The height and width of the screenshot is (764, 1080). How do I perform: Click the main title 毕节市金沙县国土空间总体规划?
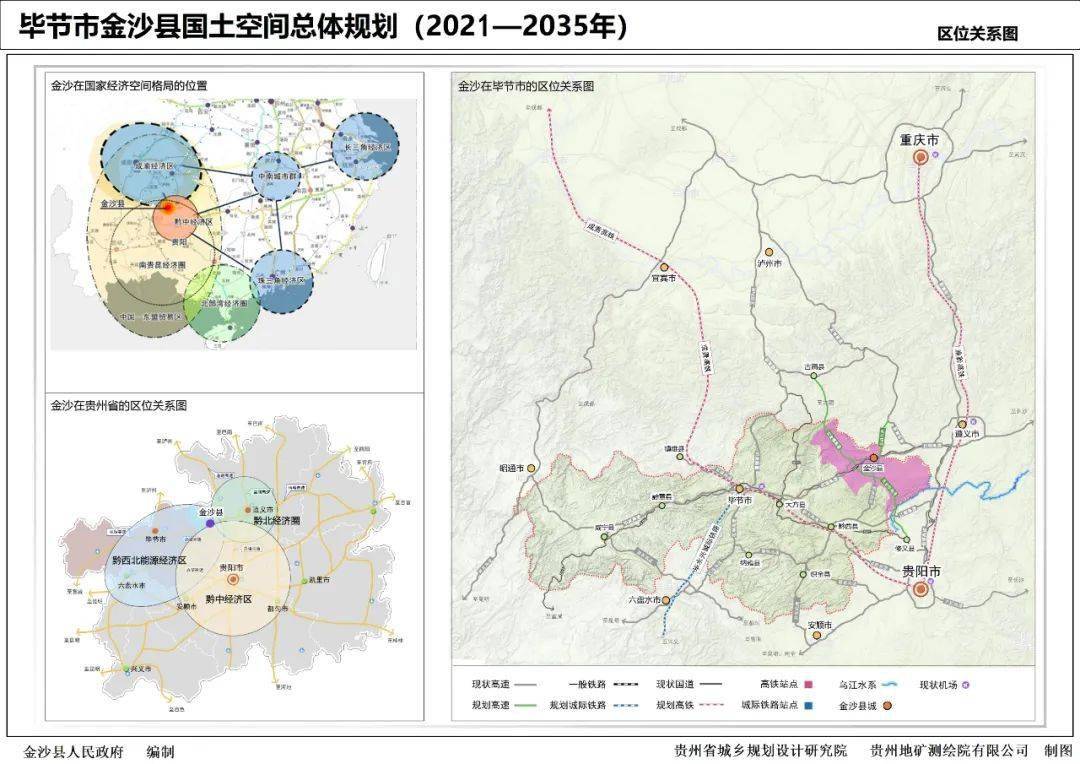(208, 26)
